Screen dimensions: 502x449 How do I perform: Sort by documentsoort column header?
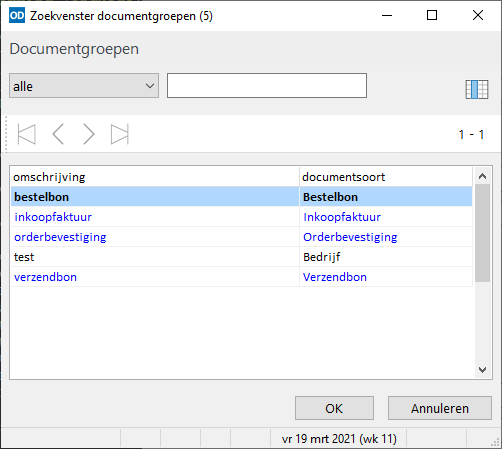point(386,177)
